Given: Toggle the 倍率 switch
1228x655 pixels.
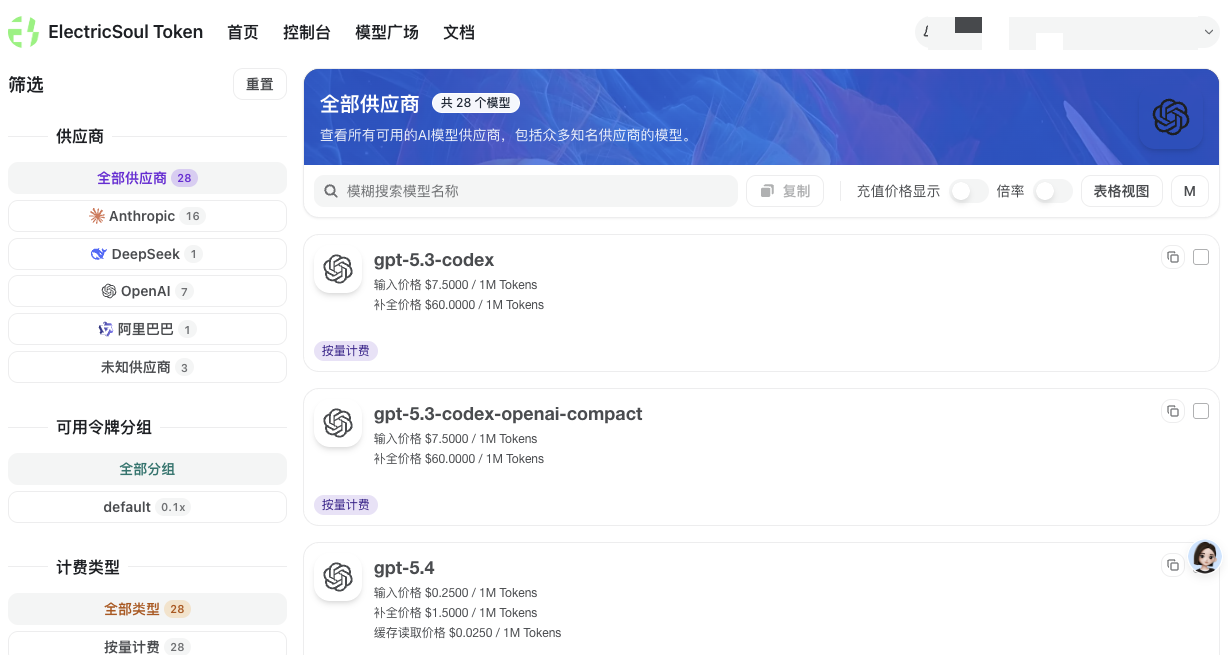Looking at the screenshot, I should point(1053,191).
